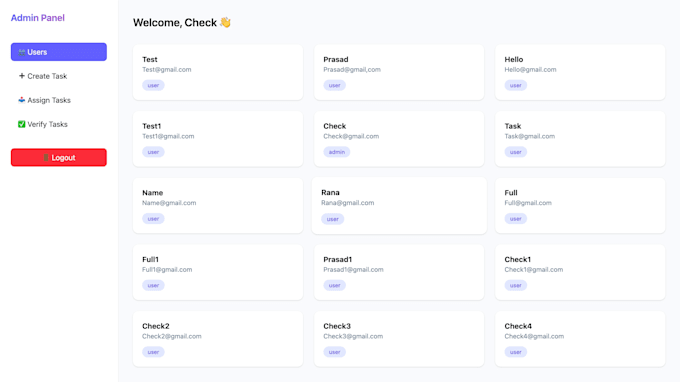
Task: Click the Check3@gmail.com email
Action: (x=353, y=336)
